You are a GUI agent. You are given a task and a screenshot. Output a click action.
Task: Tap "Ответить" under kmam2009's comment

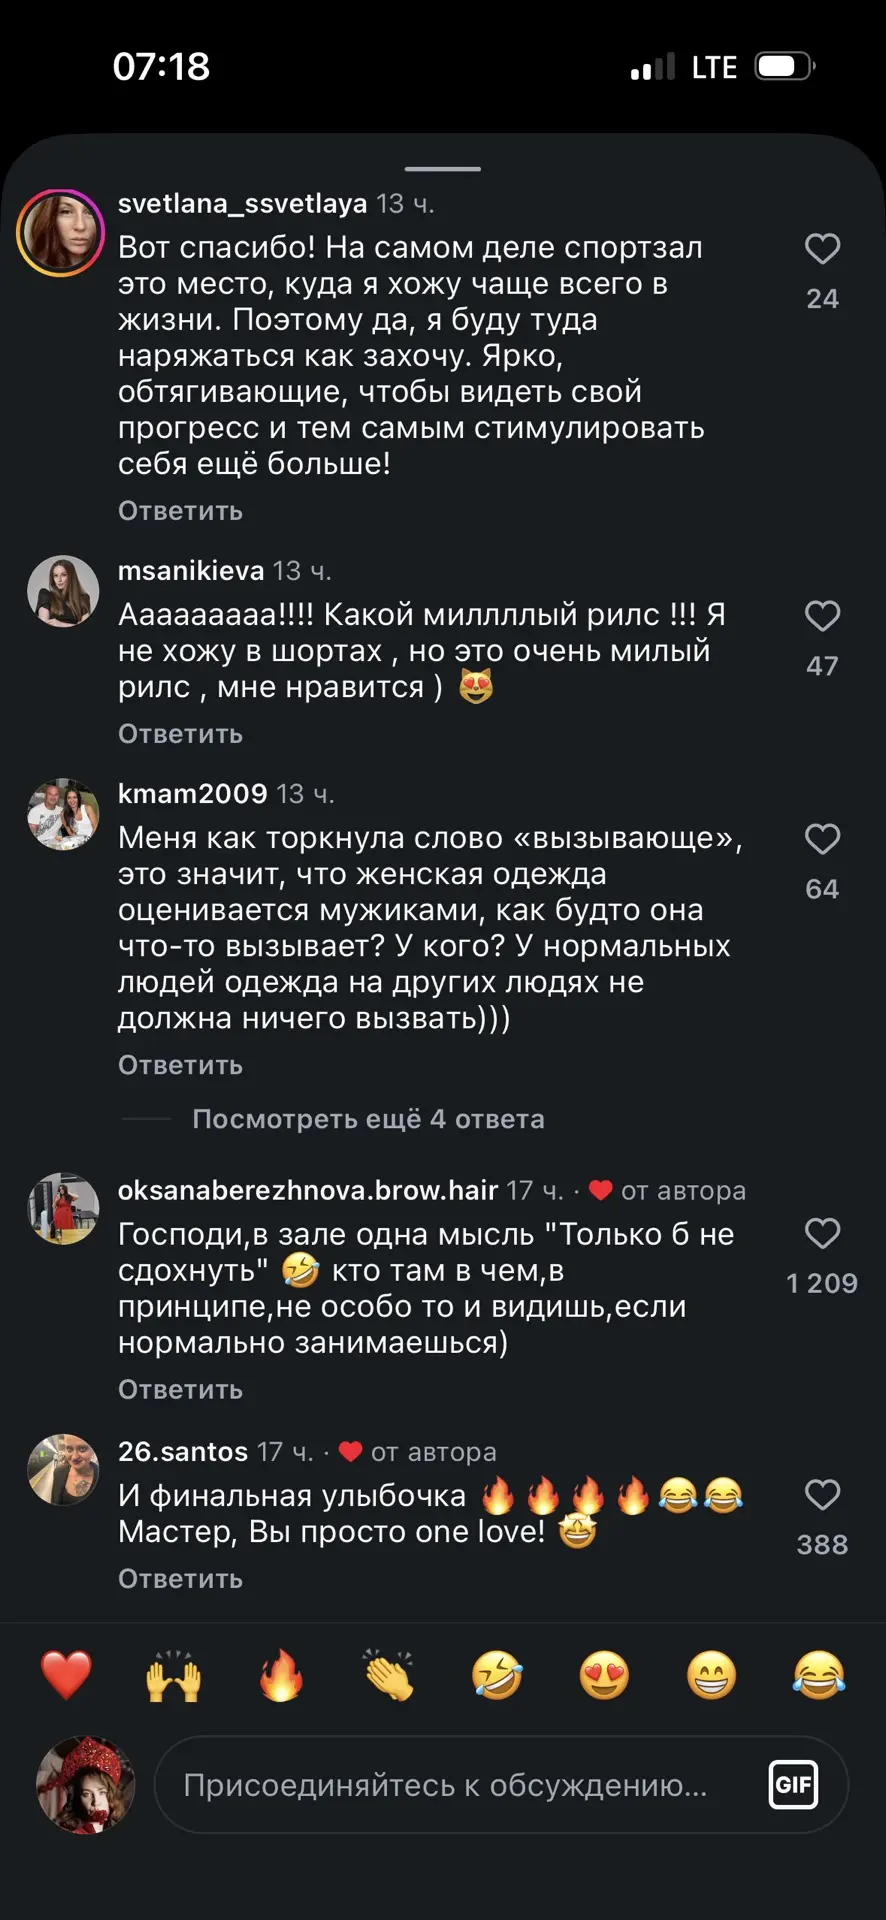[180, 1065]
